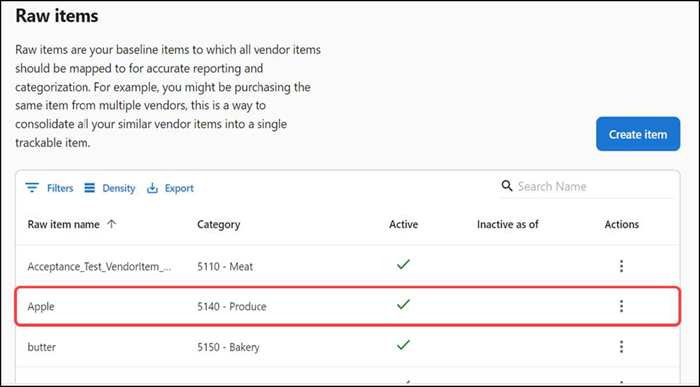Select the Apple item name

(x=41, y=307)
